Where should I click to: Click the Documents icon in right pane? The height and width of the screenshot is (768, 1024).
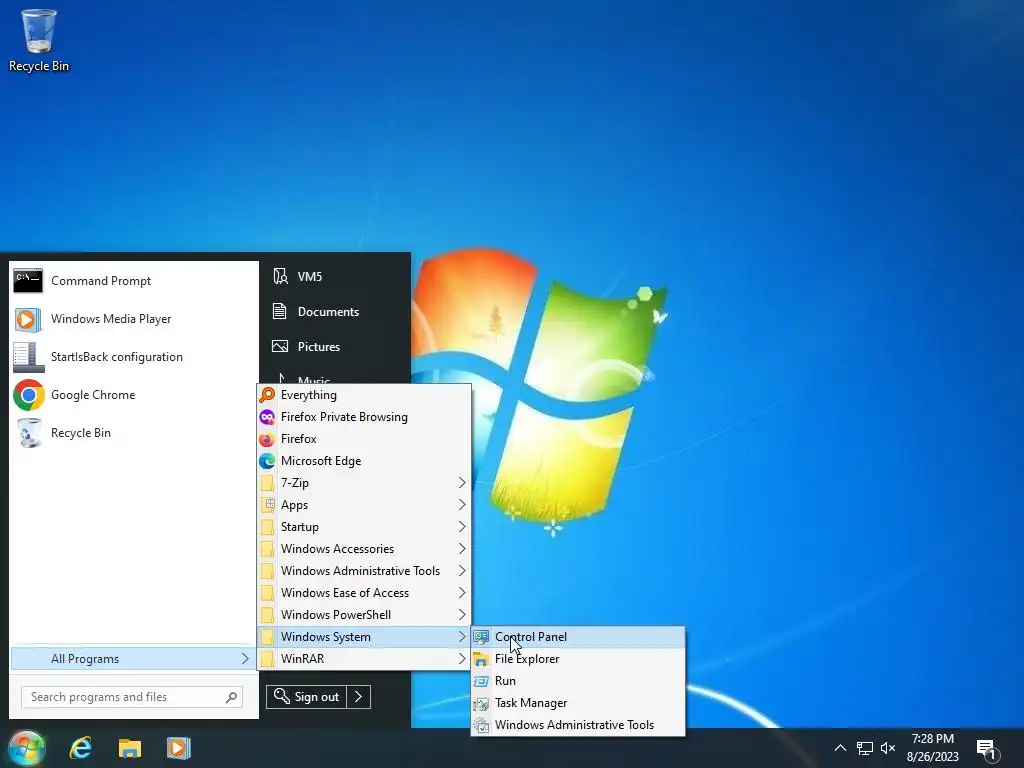click(280, 312)
